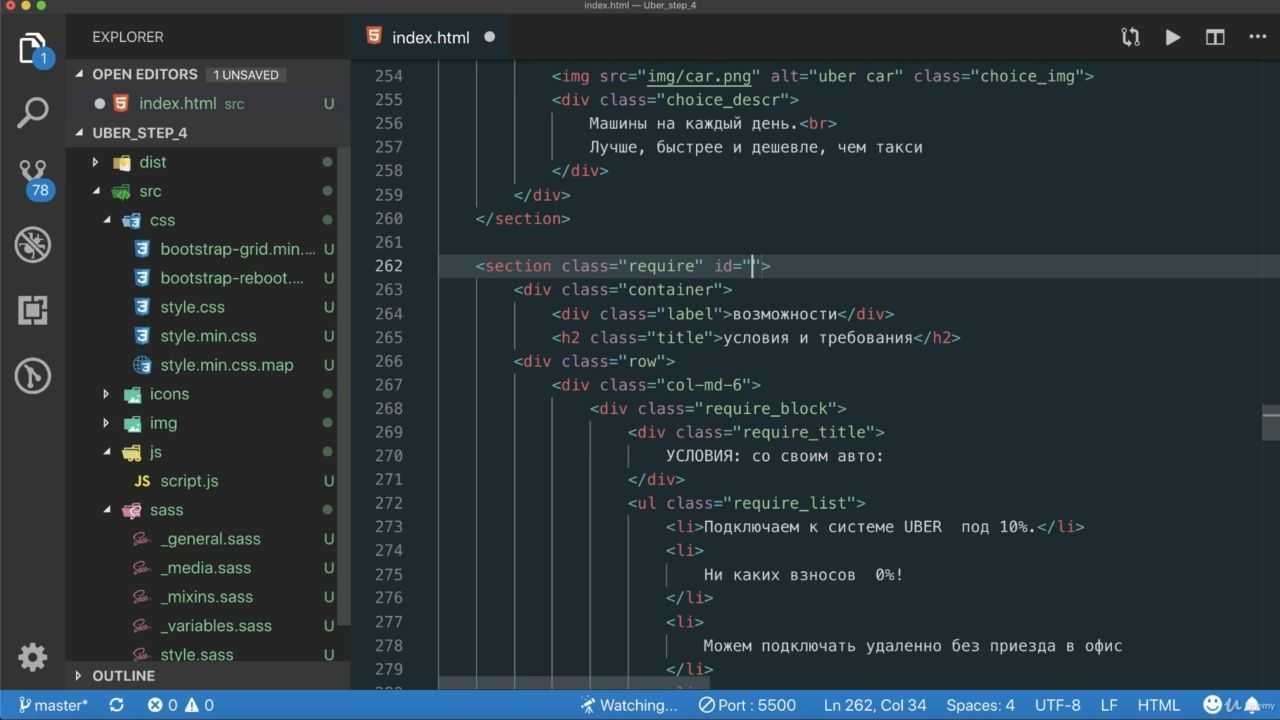Click the horizontal scrollbar under the code
This screenshot has width=1280, height=720.
(574, 684)
